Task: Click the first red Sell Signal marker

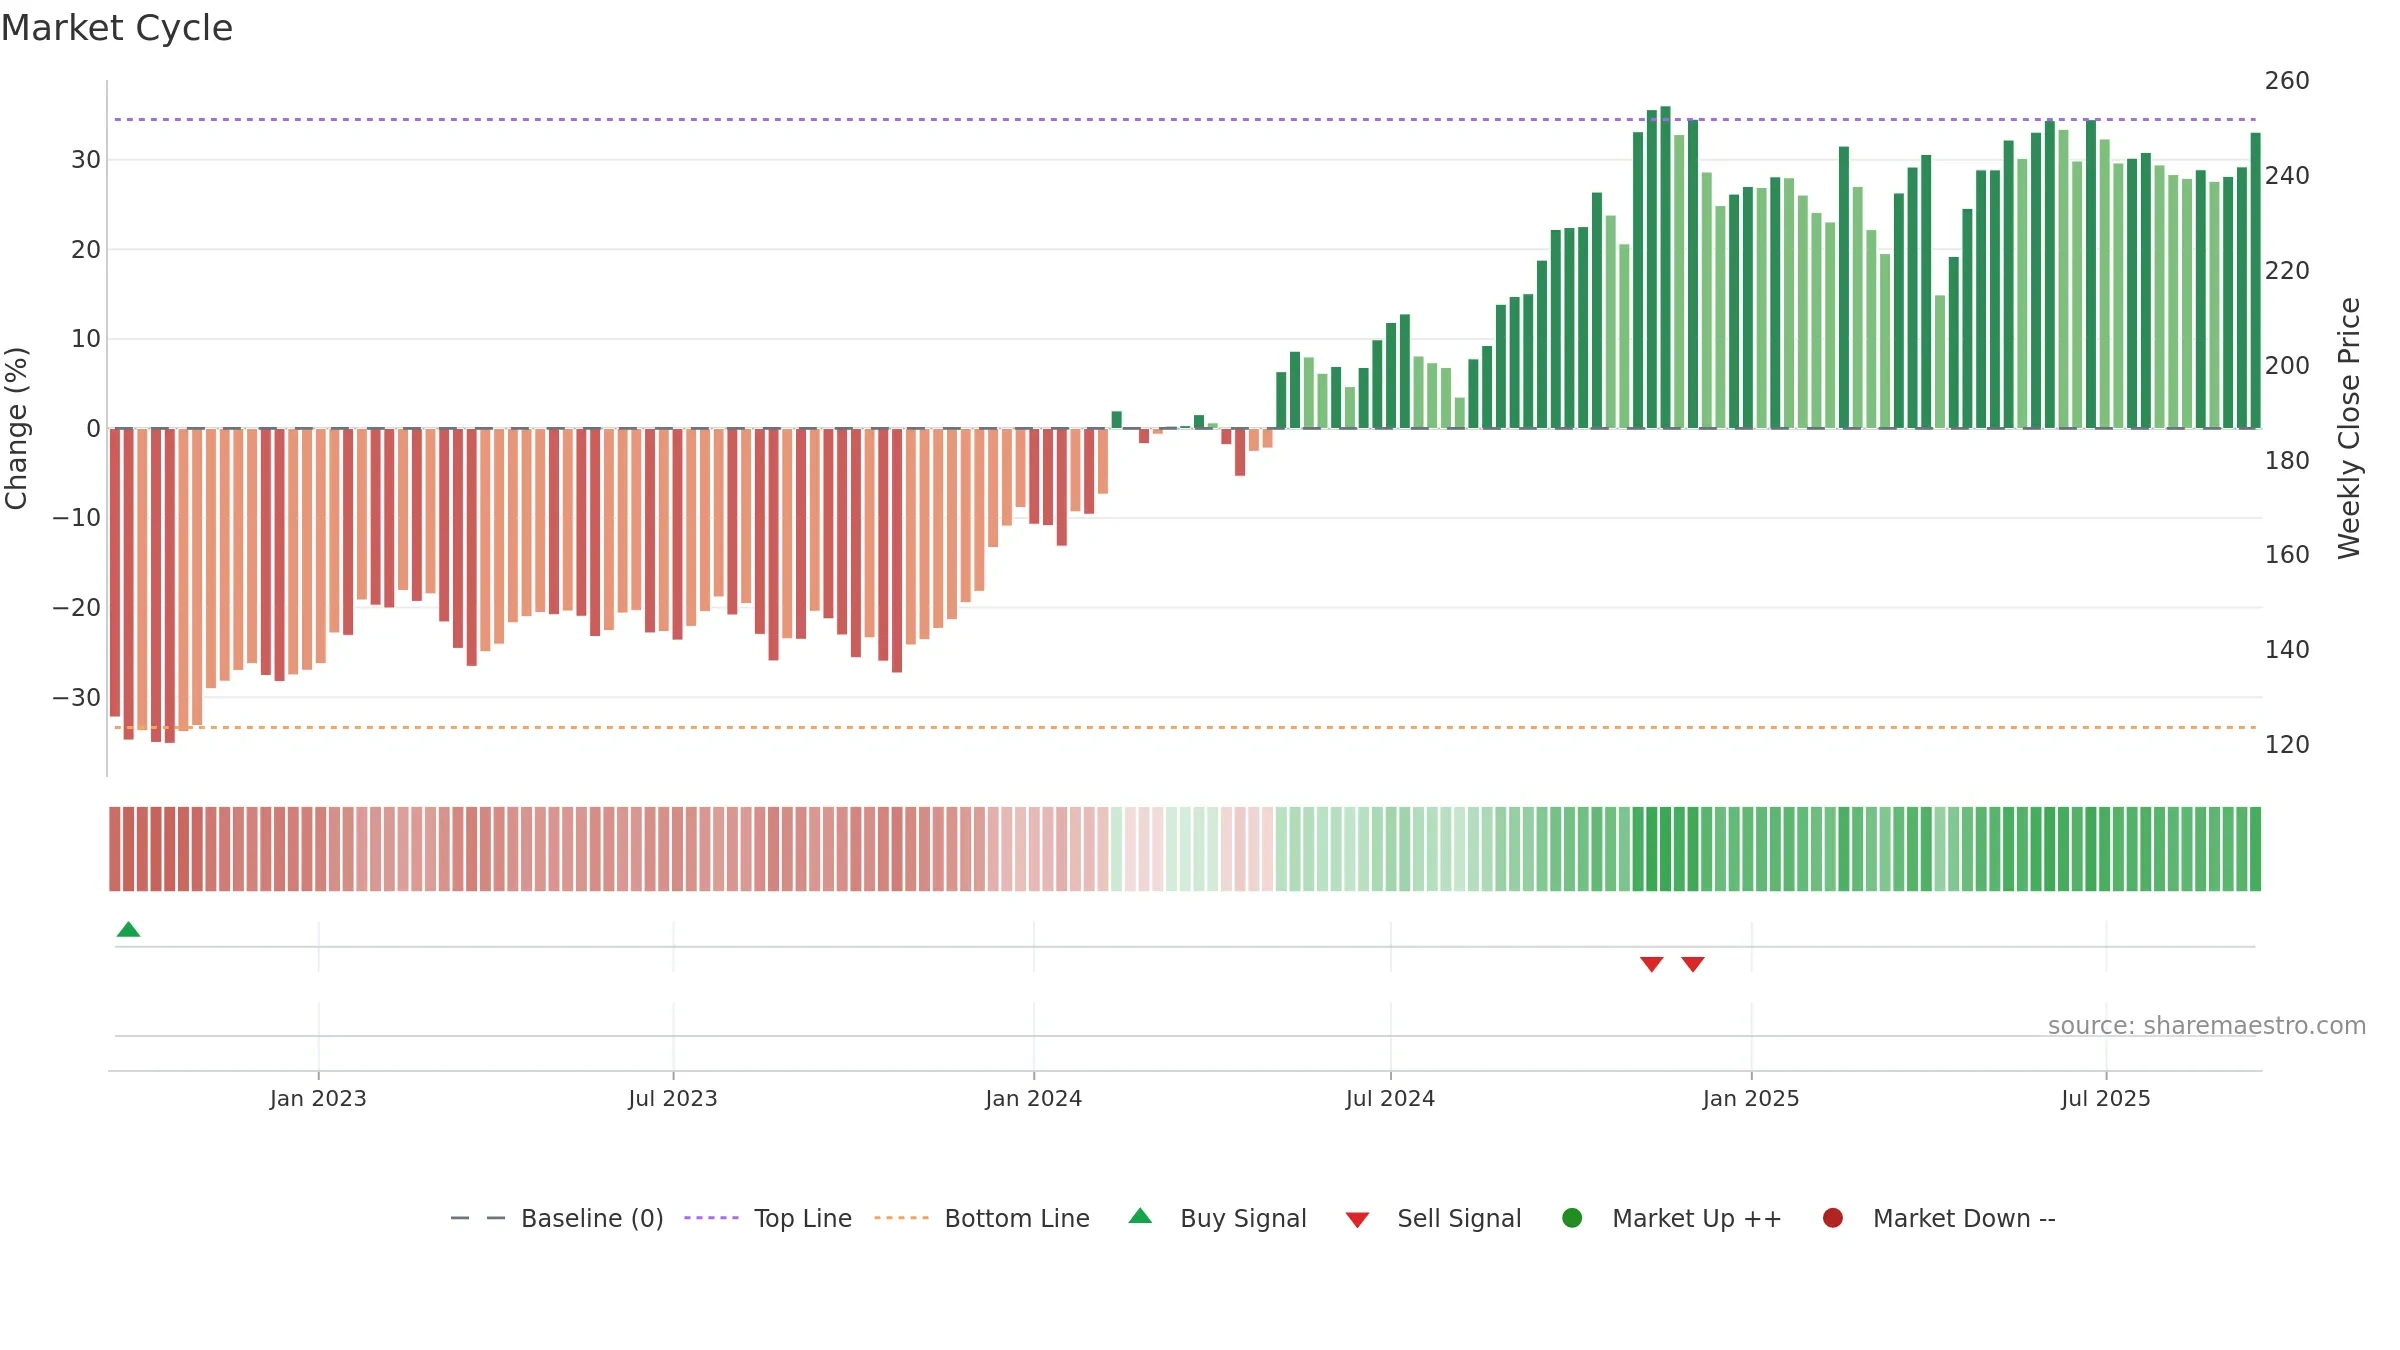Action: click(1651, 964)
